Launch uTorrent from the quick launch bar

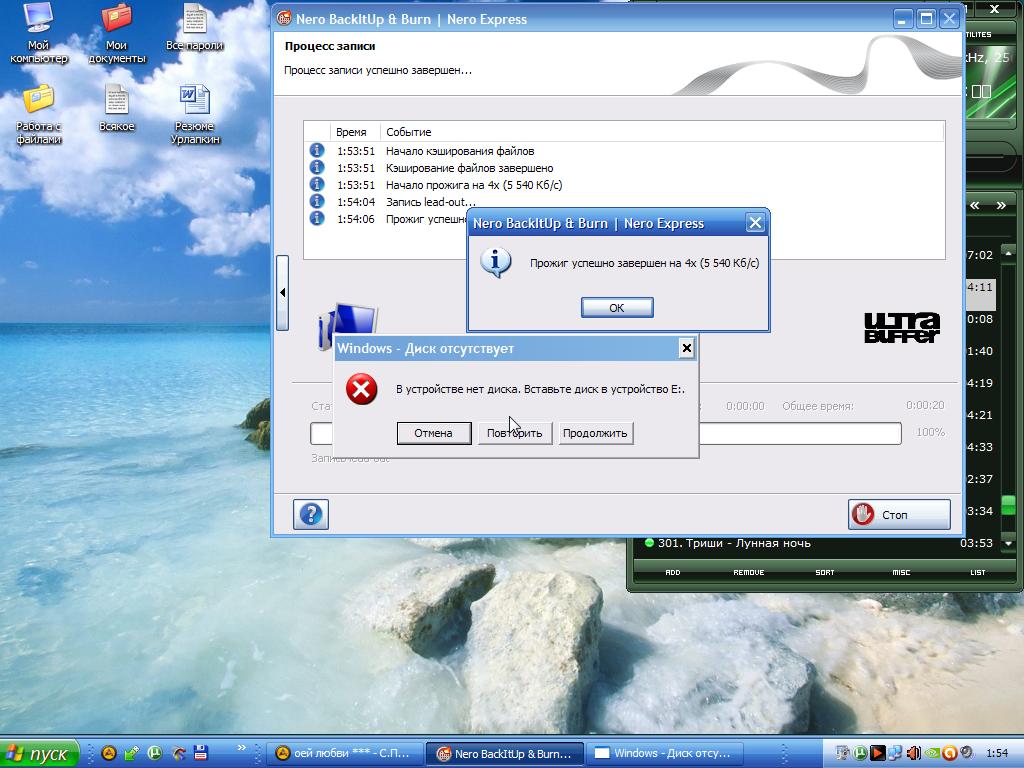click(x=155, y=753)
